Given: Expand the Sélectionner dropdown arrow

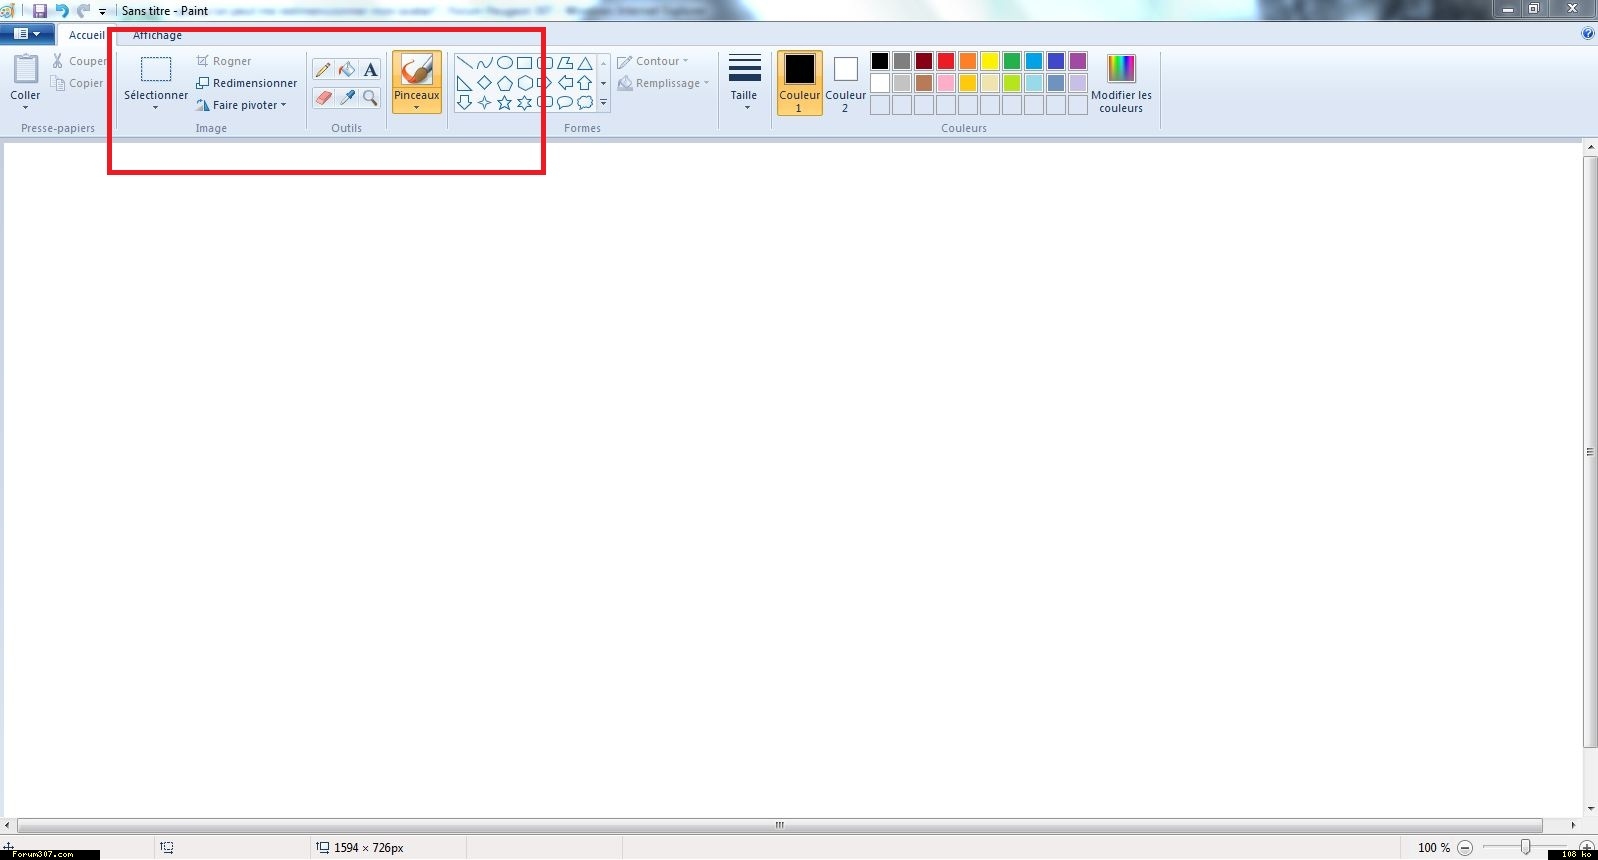Looking at the screenshot, I should tap(156, 106).
